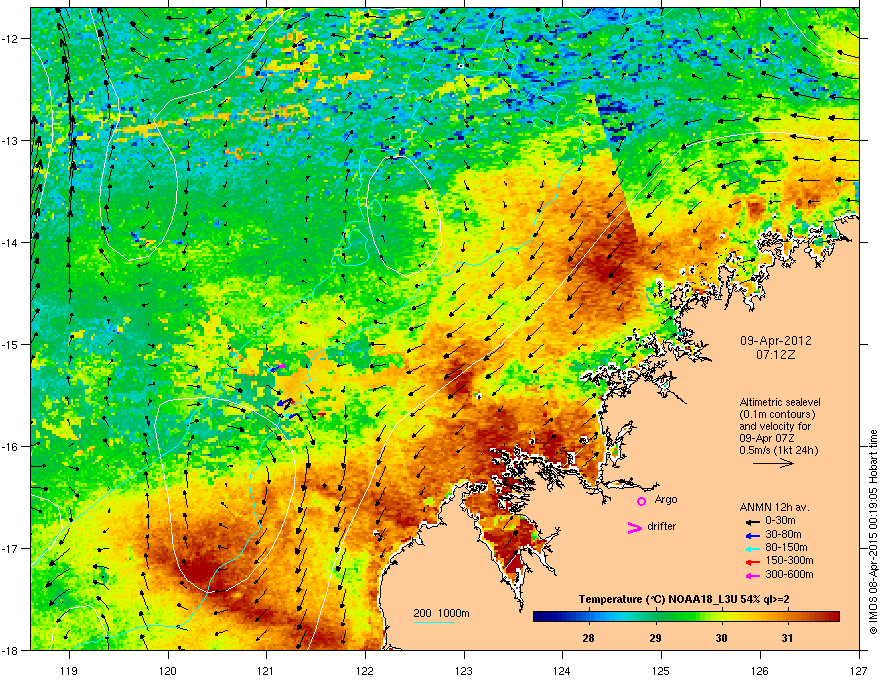Click the 'and velocity for' text

tap(775, 426)
